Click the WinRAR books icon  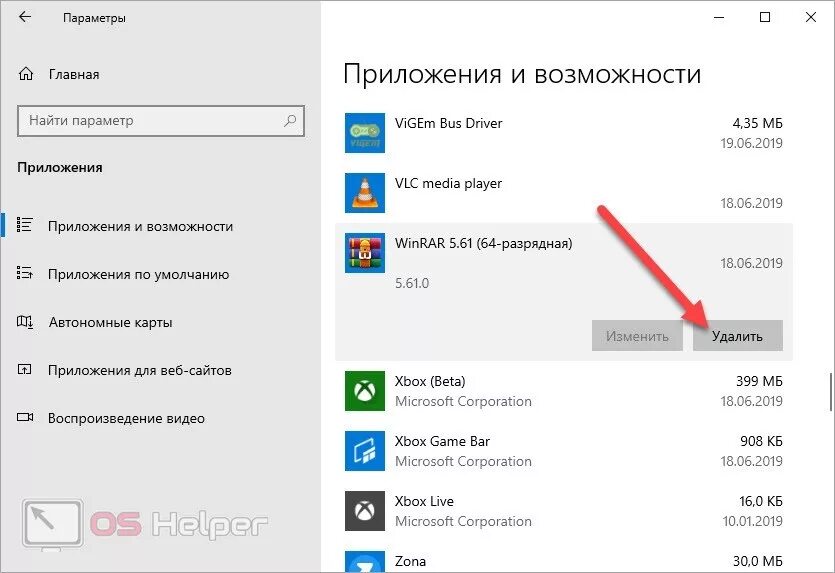pos(365,253)
